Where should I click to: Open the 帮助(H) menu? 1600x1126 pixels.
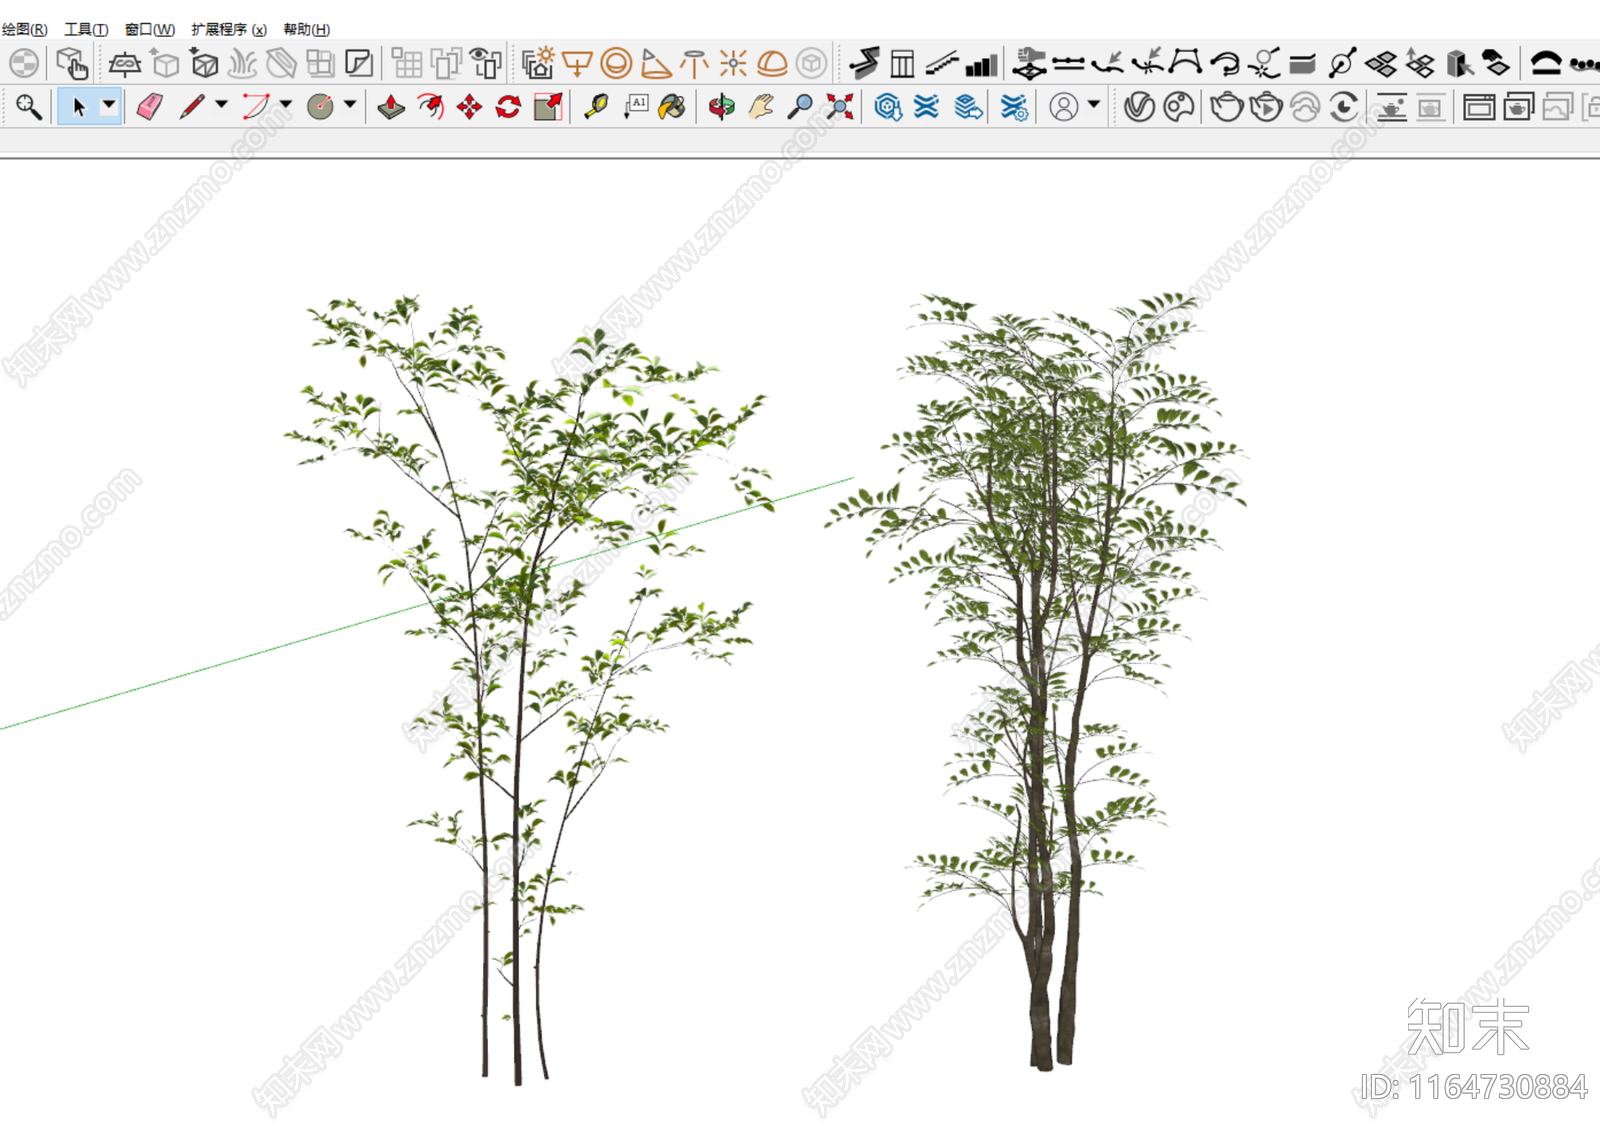click(x=306, y=29)
